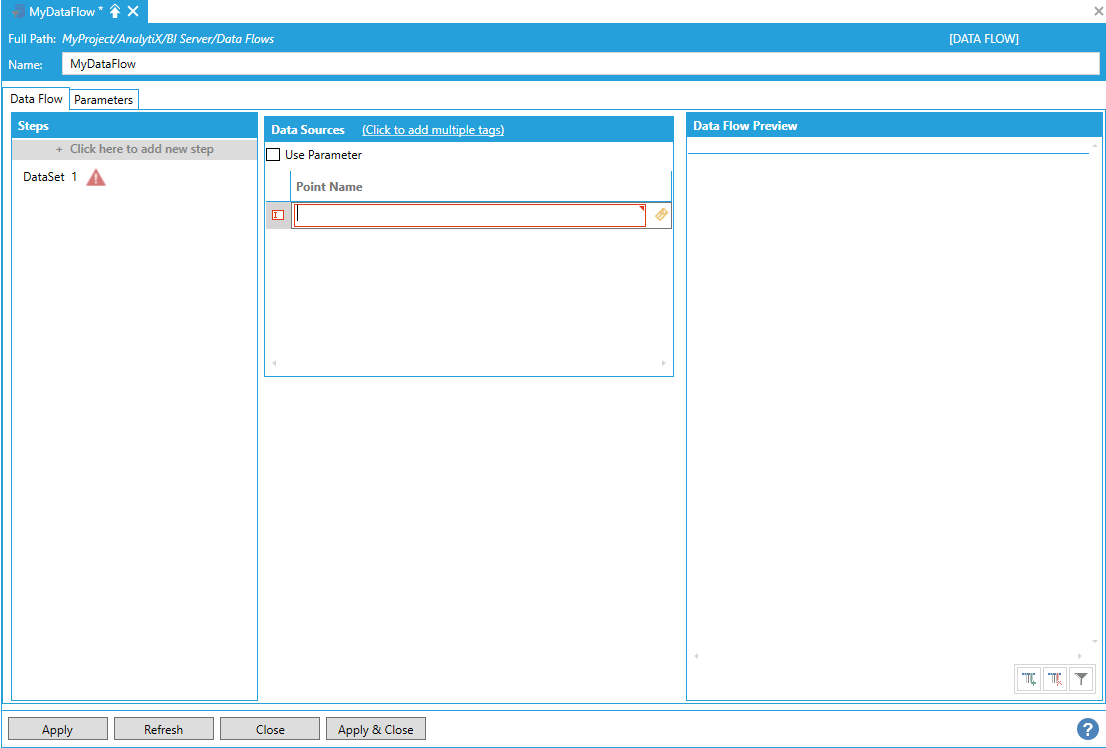Image resolution: width=1106 pixels, height=748 pixels.
Task: Select the DataSet 1 step
Action: click(50, 177)
